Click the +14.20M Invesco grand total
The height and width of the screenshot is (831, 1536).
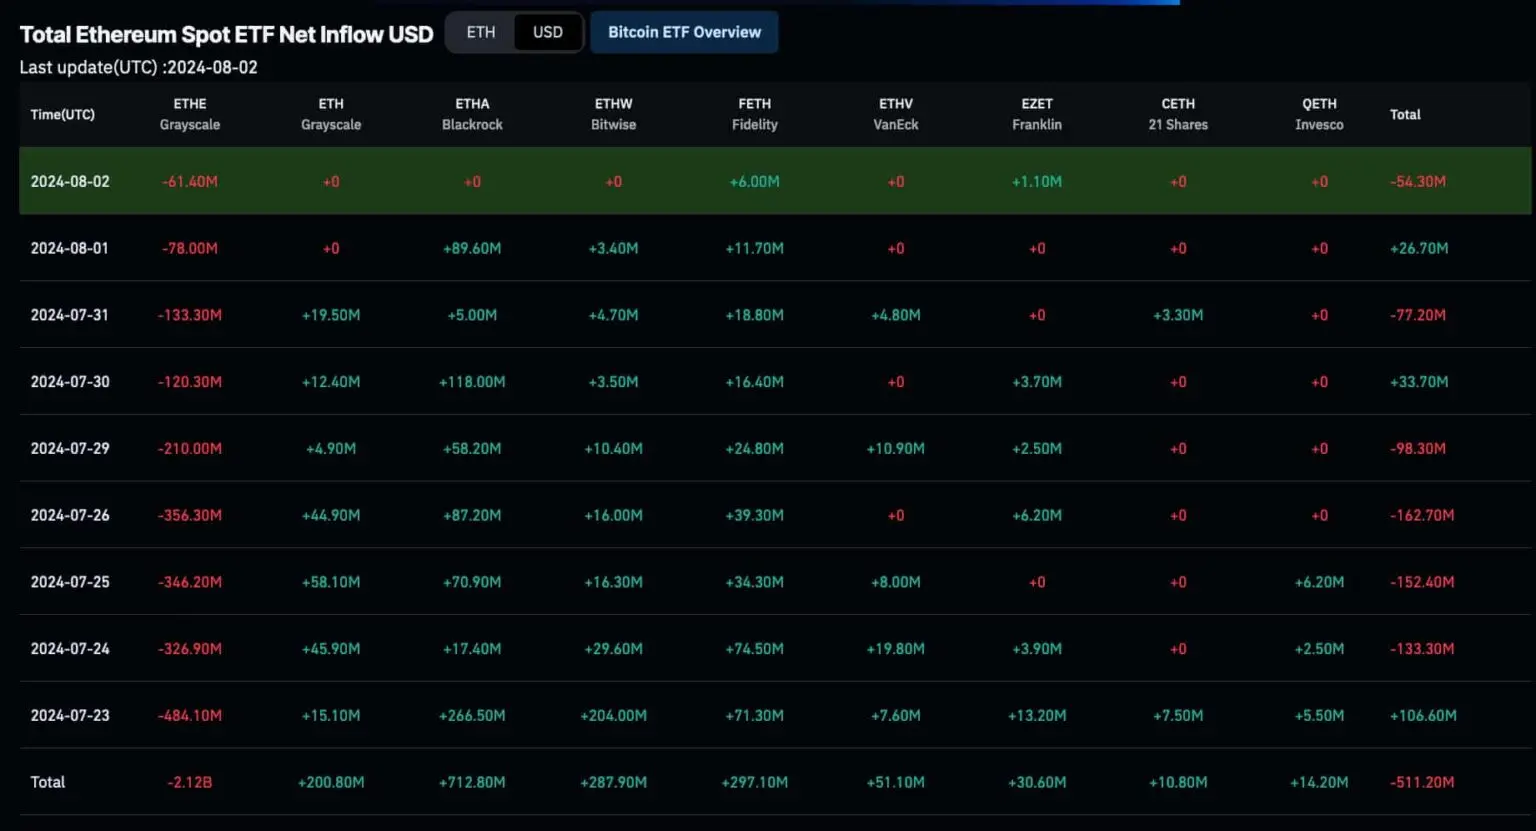click(x=1319, y=783)
